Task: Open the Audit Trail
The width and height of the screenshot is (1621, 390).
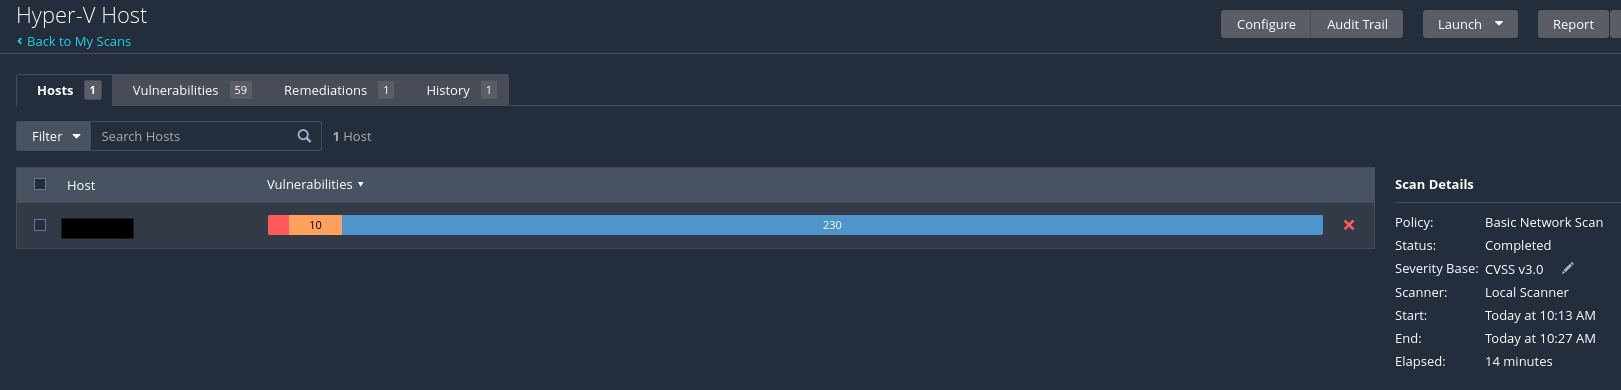Action: [1357, 24]
